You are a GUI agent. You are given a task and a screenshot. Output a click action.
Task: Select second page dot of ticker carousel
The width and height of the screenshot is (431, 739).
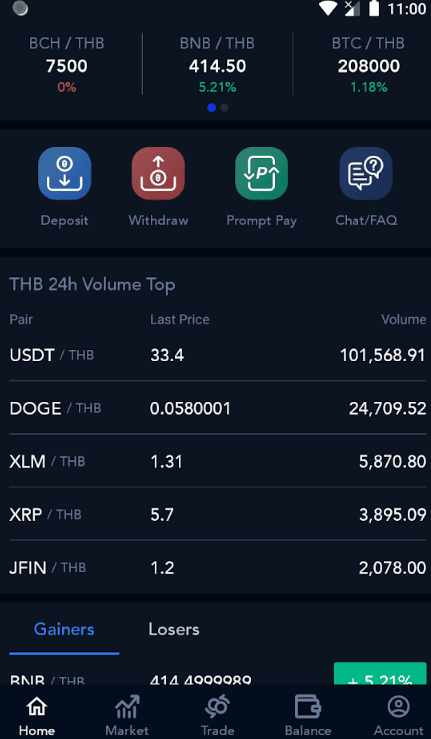pyautogui.click(x=224, y=108)
